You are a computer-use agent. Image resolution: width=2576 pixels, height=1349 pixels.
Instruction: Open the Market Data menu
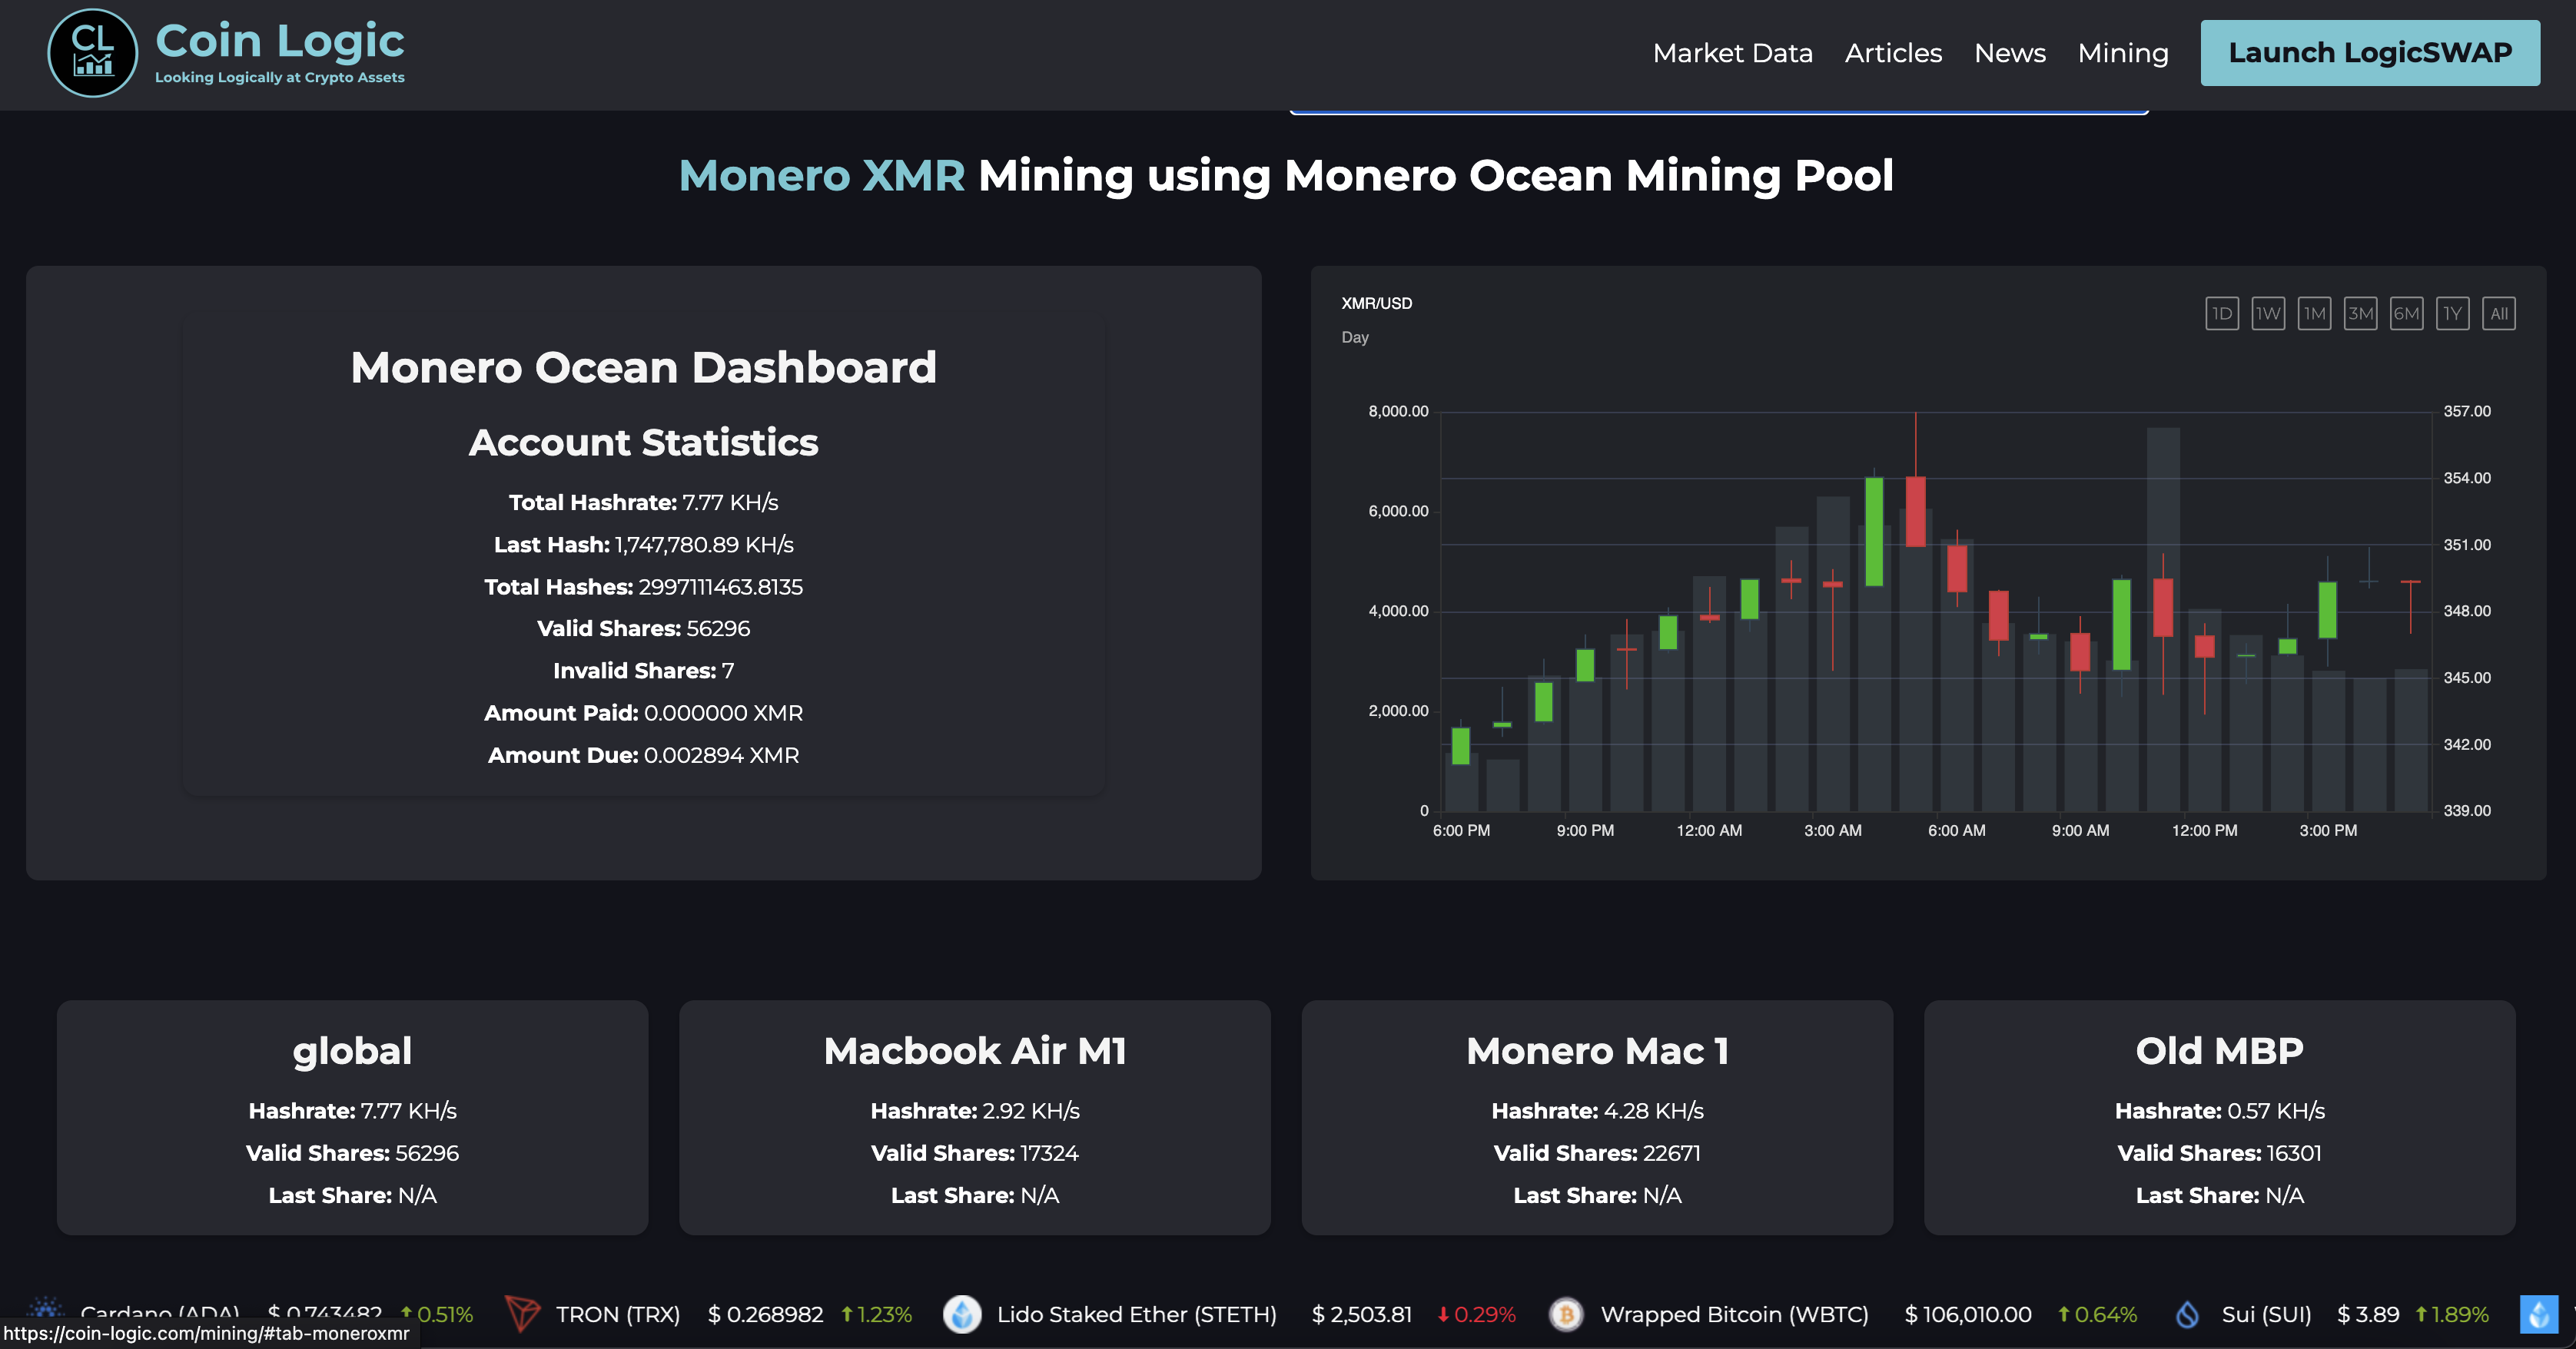click(1732, 53)
